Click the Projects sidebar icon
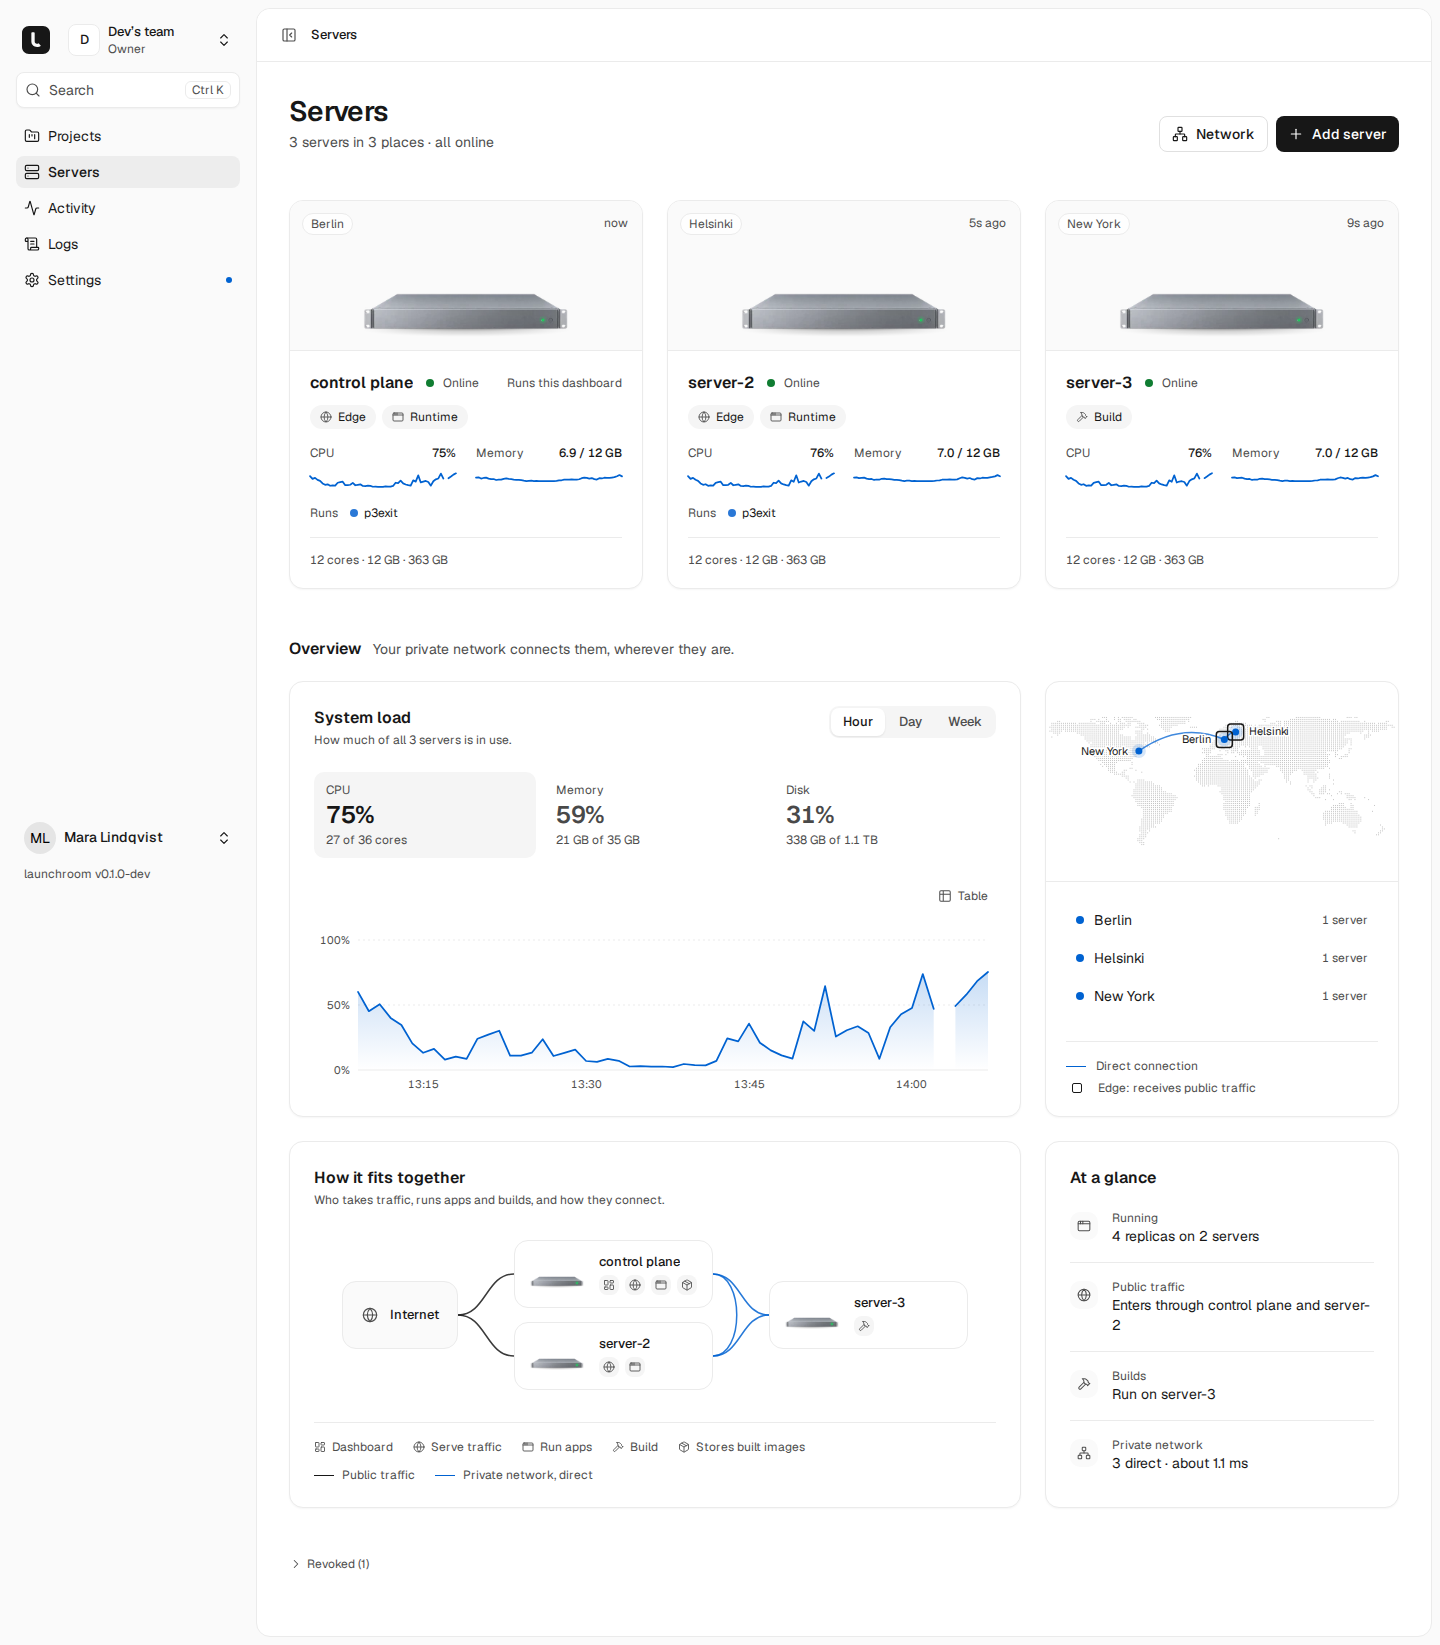The height and width of the screenshot is (1645, 1440). (32, 136)
